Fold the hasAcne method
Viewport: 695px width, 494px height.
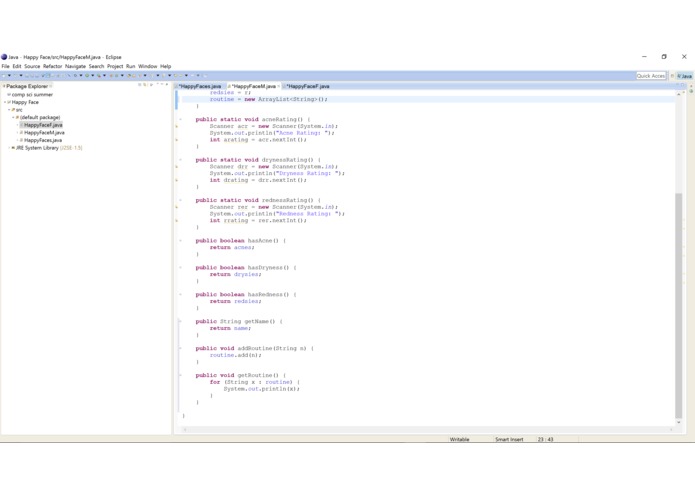180,241
